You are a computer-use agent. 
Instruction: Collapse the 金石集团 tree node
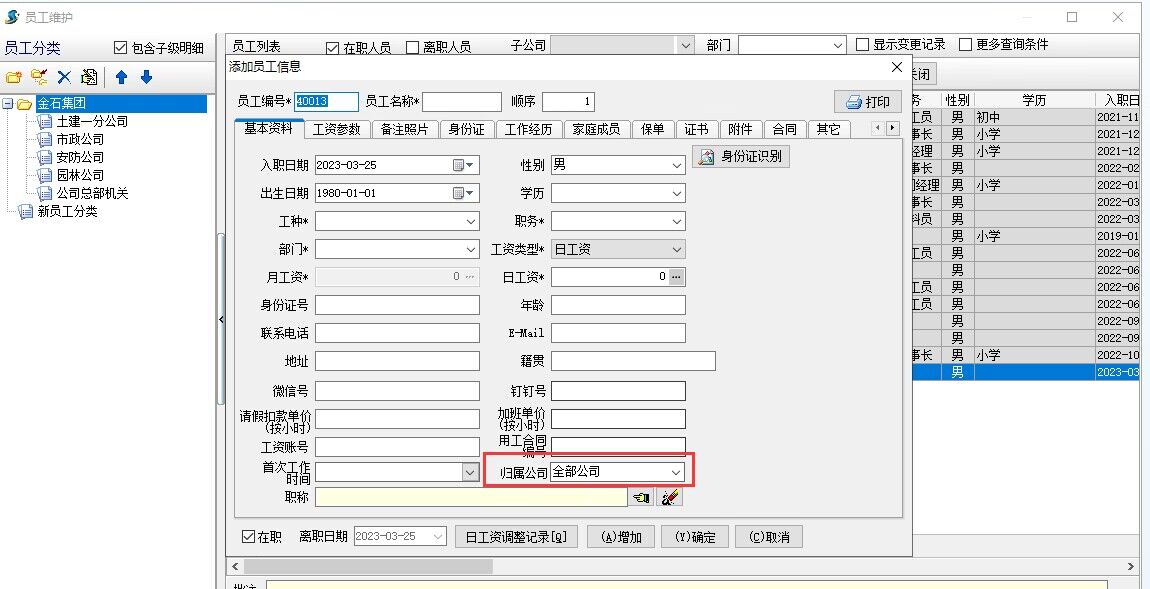pos(8,104)
